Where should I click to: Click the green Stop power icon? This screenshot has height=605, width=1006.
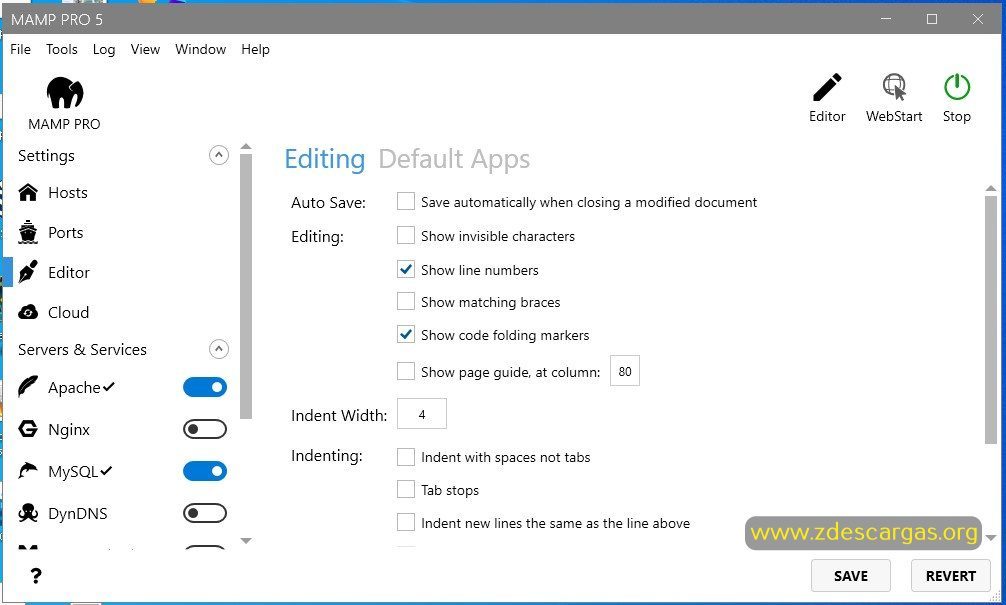[x=957, y=87]
